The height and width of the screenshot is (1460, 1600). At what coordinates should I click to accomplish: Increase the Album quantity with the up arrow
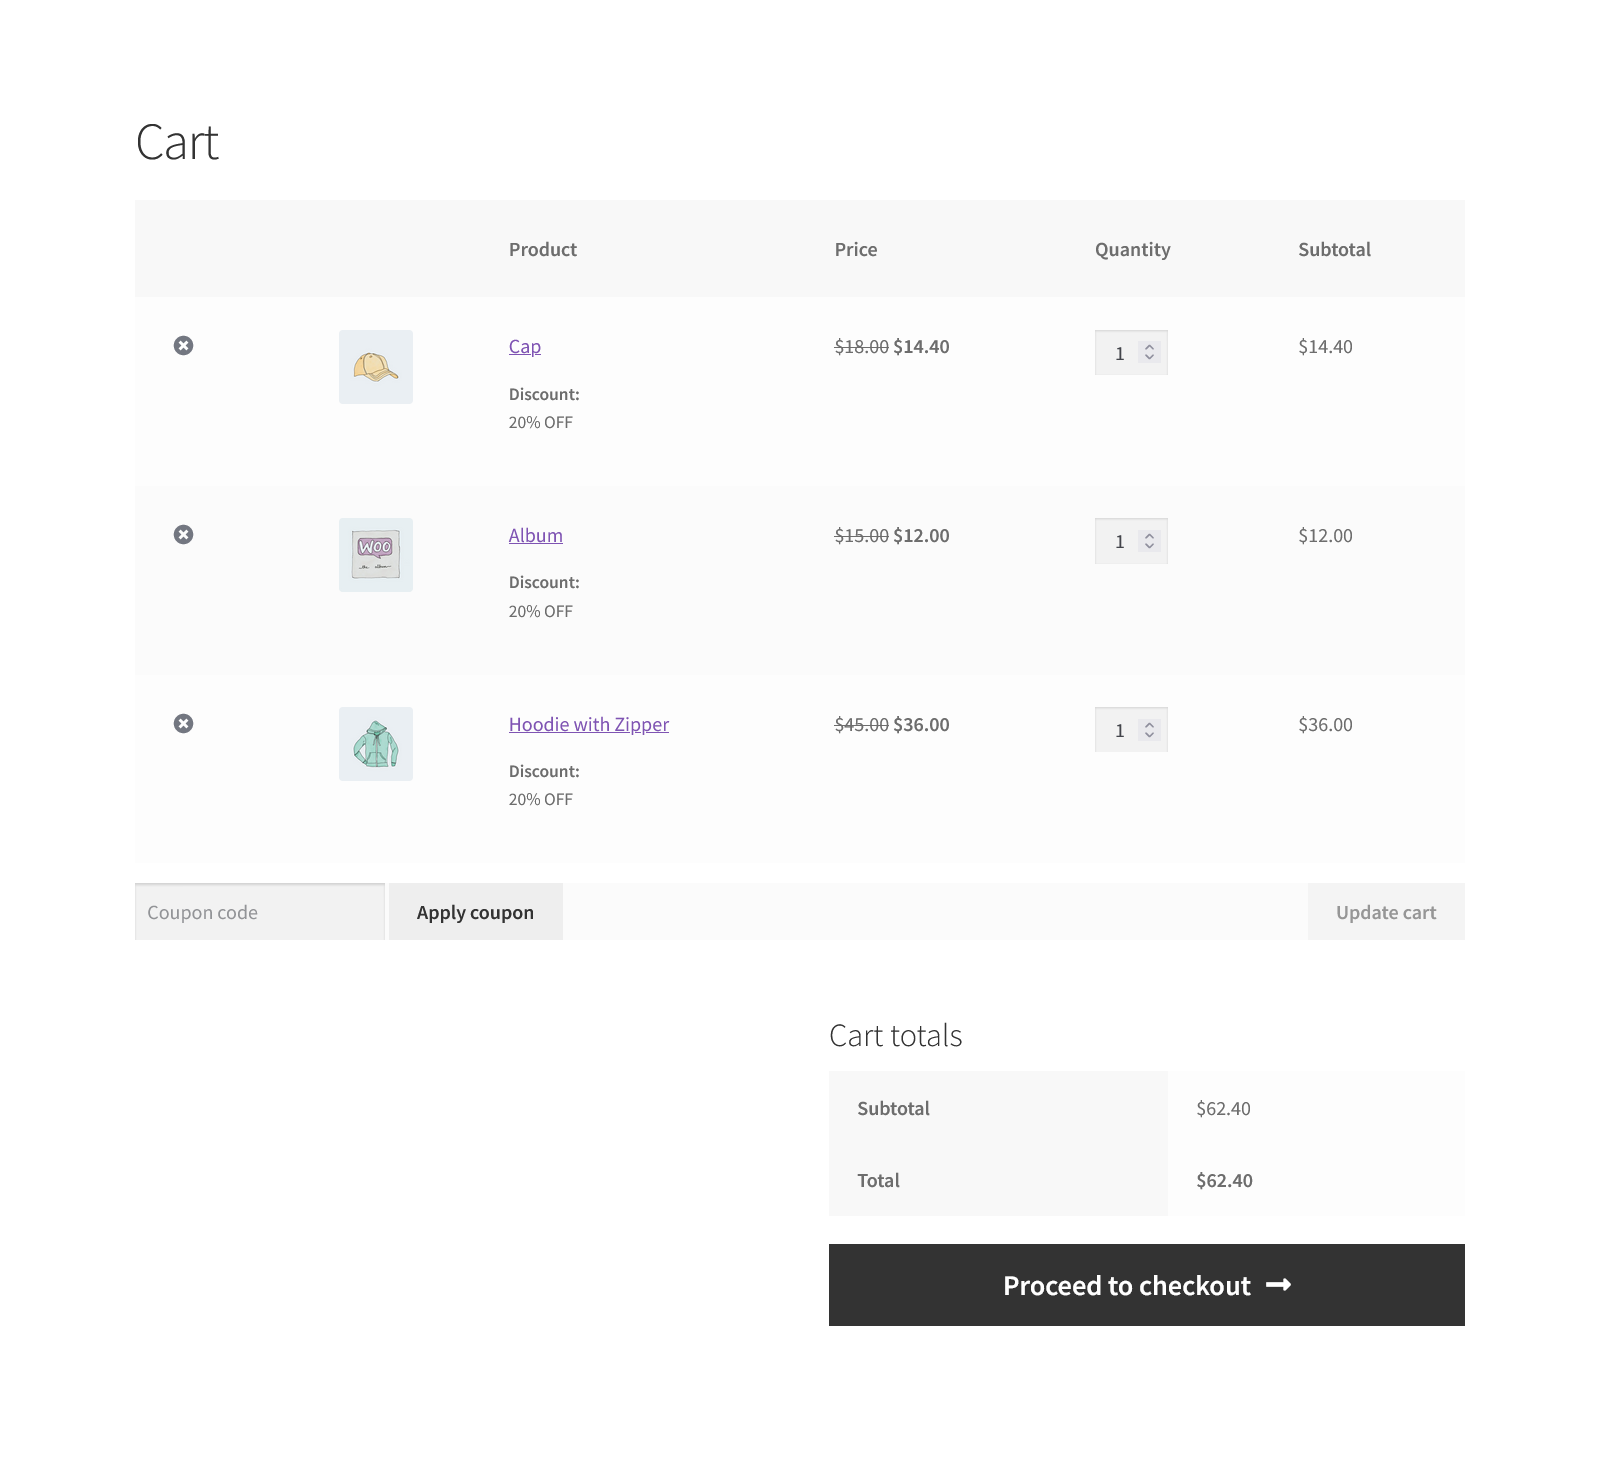tap(1150, 535)
